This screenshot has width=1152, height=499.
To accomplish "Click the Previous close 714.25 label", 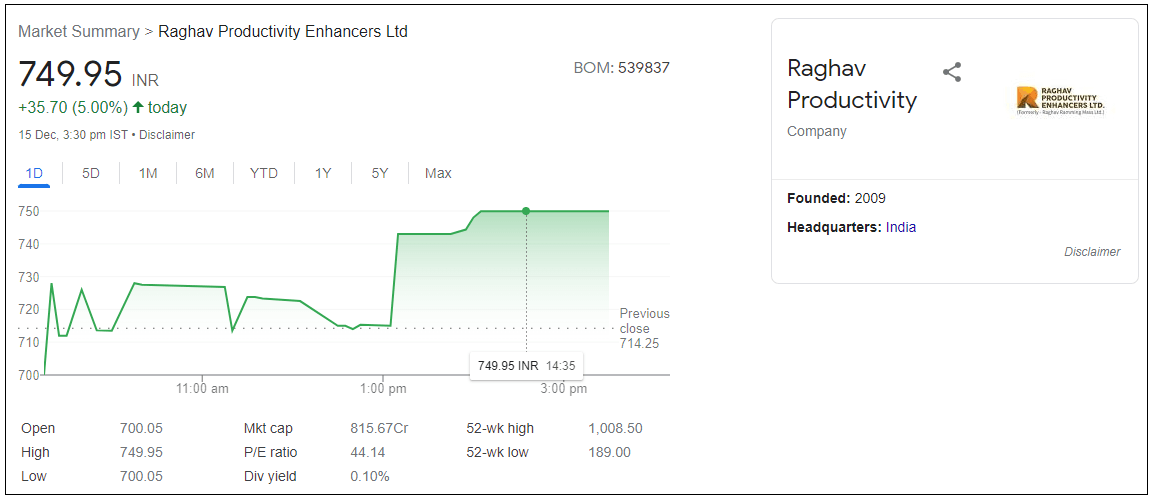I will (644, 329).
